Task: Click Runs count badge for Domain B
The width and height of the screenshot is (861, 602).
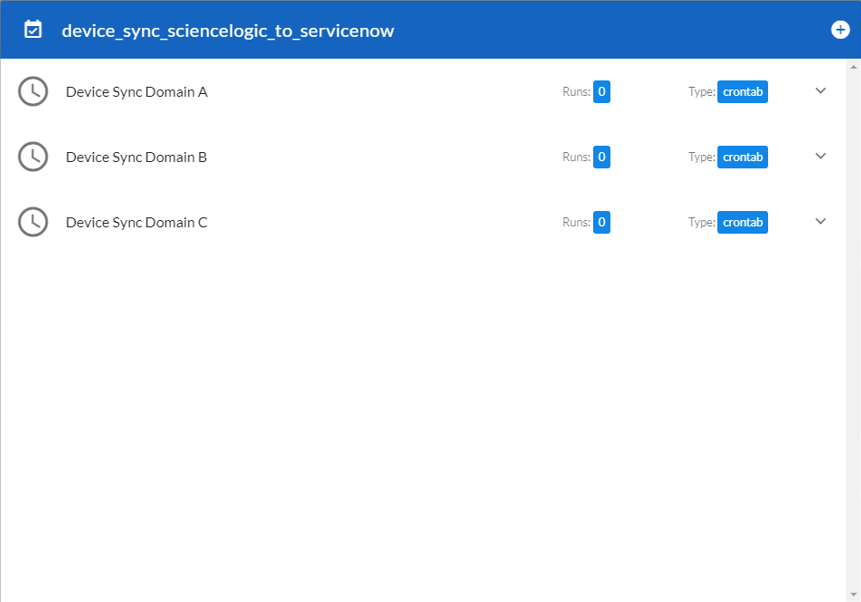Action: pyautogui.click(x=601, y=157)
